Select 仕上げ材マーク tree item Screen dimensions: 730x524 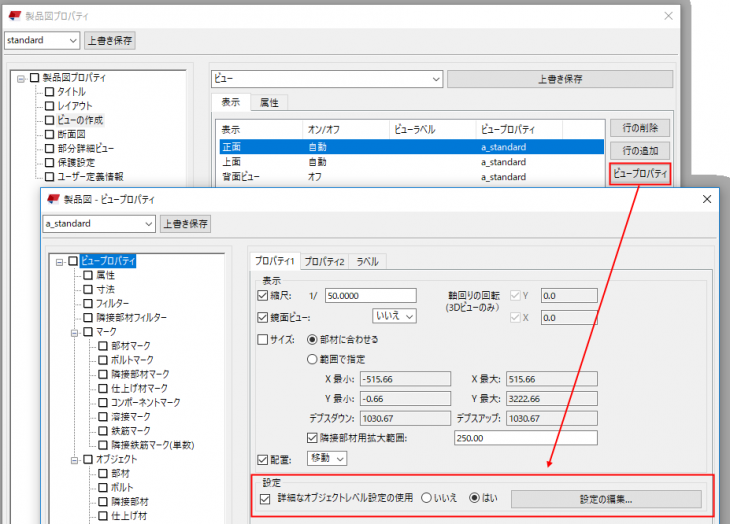pos(139,388)
